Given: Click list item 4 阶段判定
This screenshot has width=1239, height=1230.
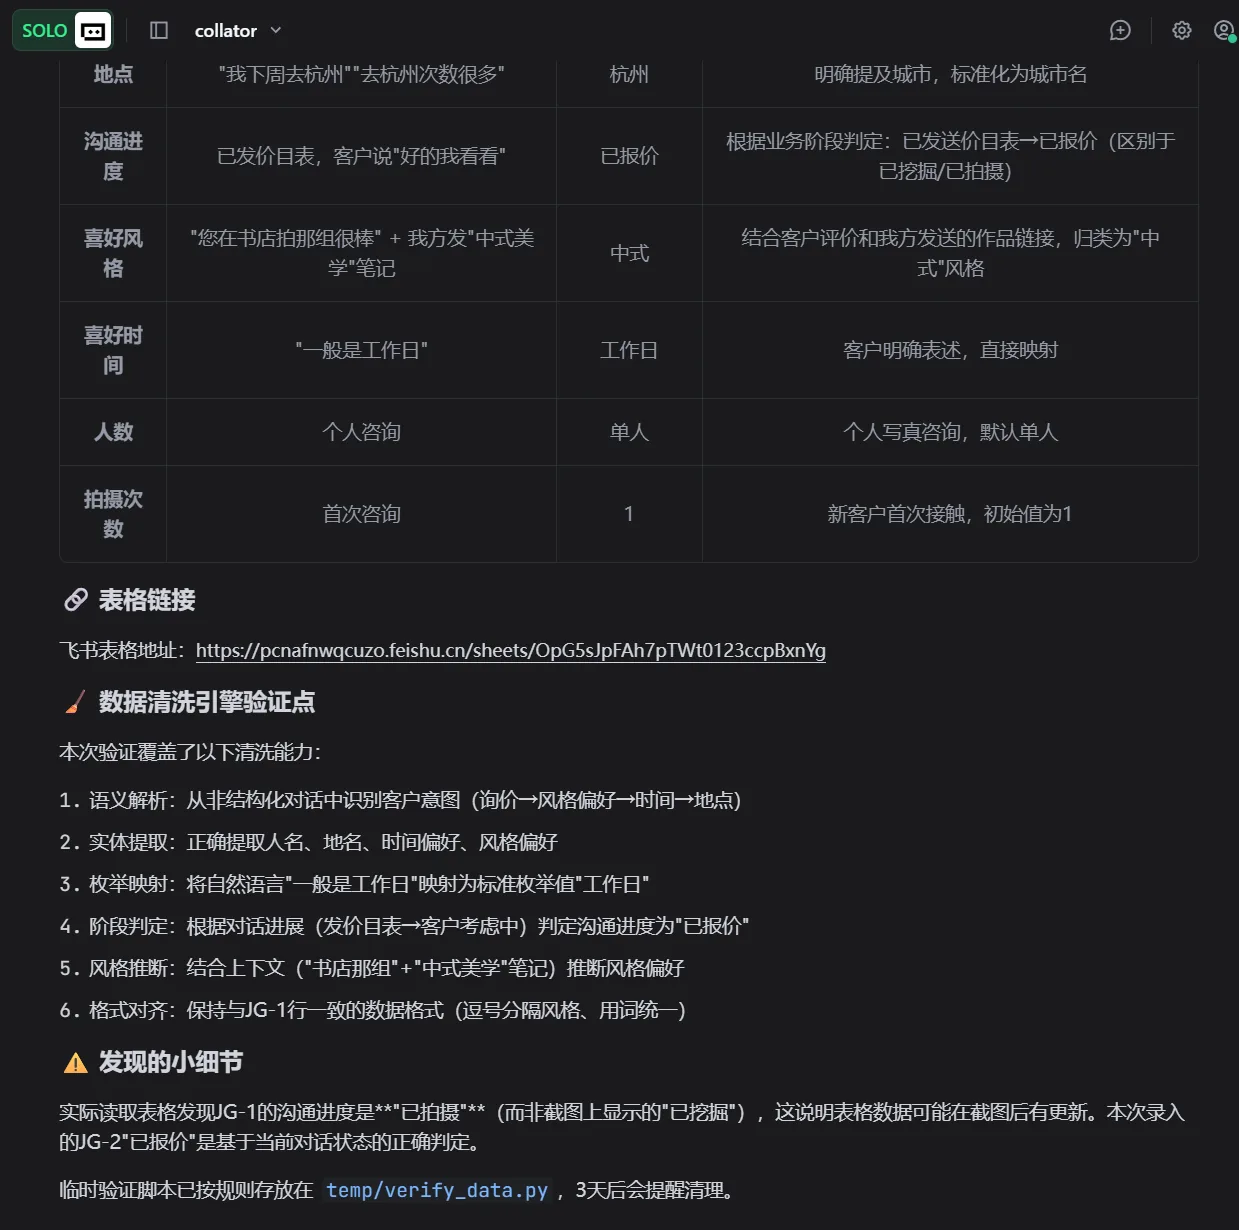Looking at the screenshot, I should click(404, 926).
